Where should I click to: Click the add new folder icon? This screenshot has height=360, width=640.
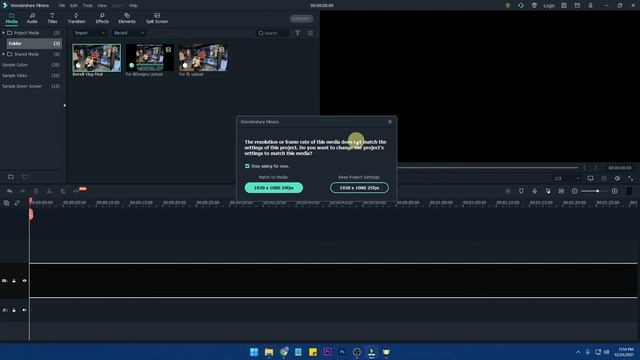pos(11,177)
